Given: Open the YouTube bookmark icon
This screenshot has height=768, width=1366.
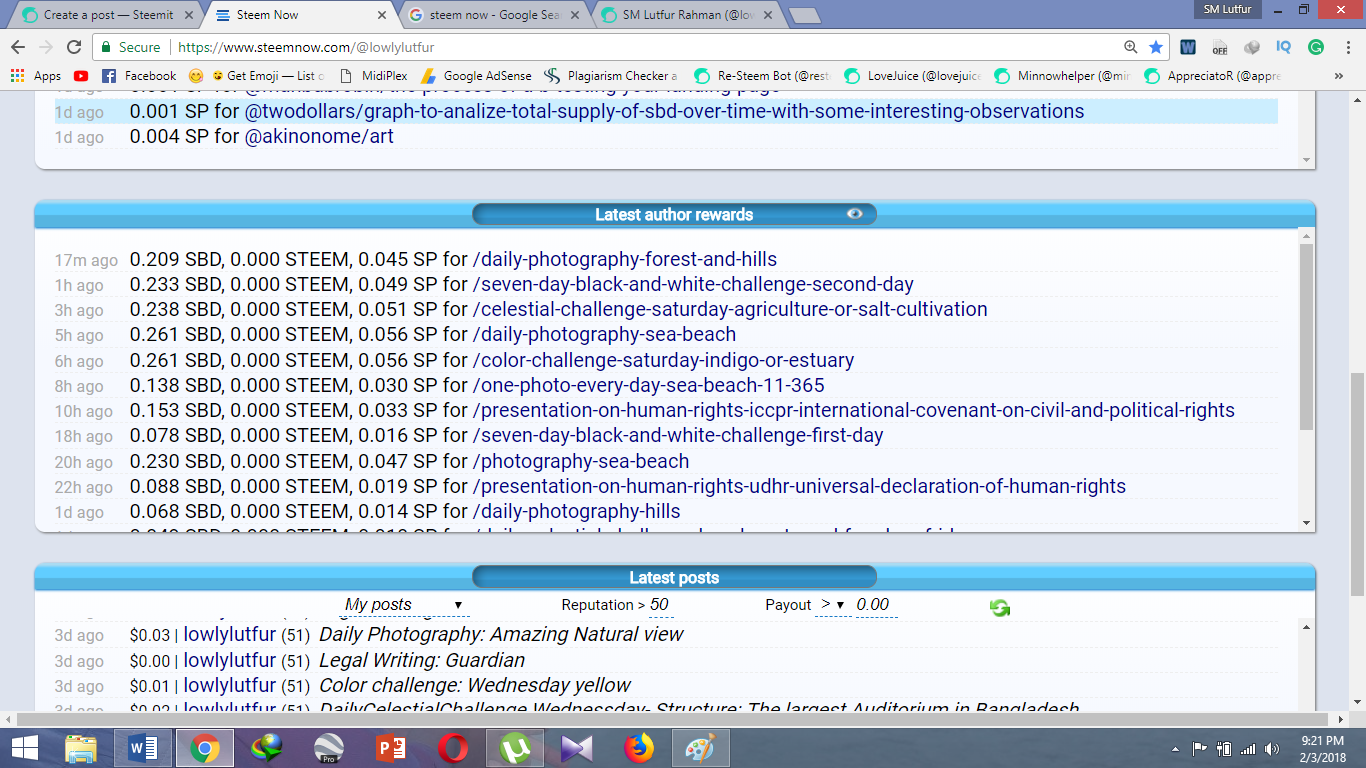Looking at the screenshot, I should [81, 76].
